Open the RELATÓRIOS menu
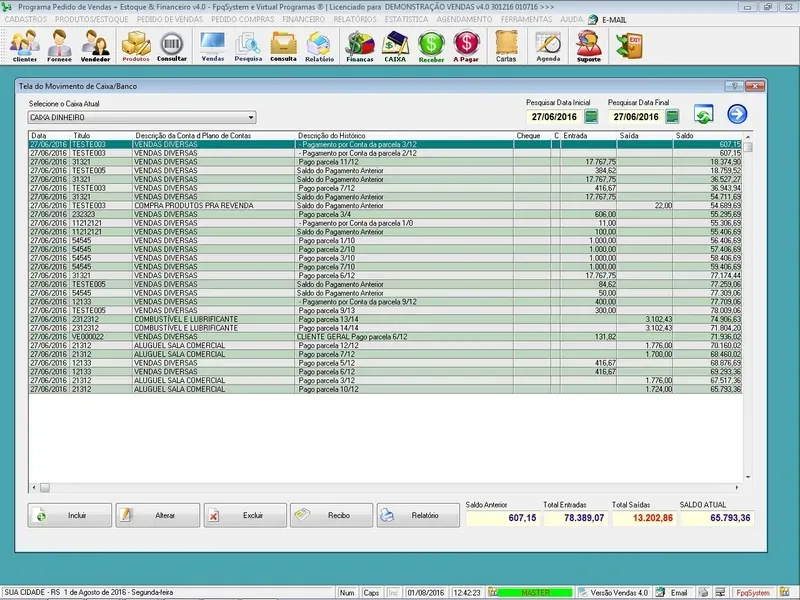 click(x=357, y=19)
